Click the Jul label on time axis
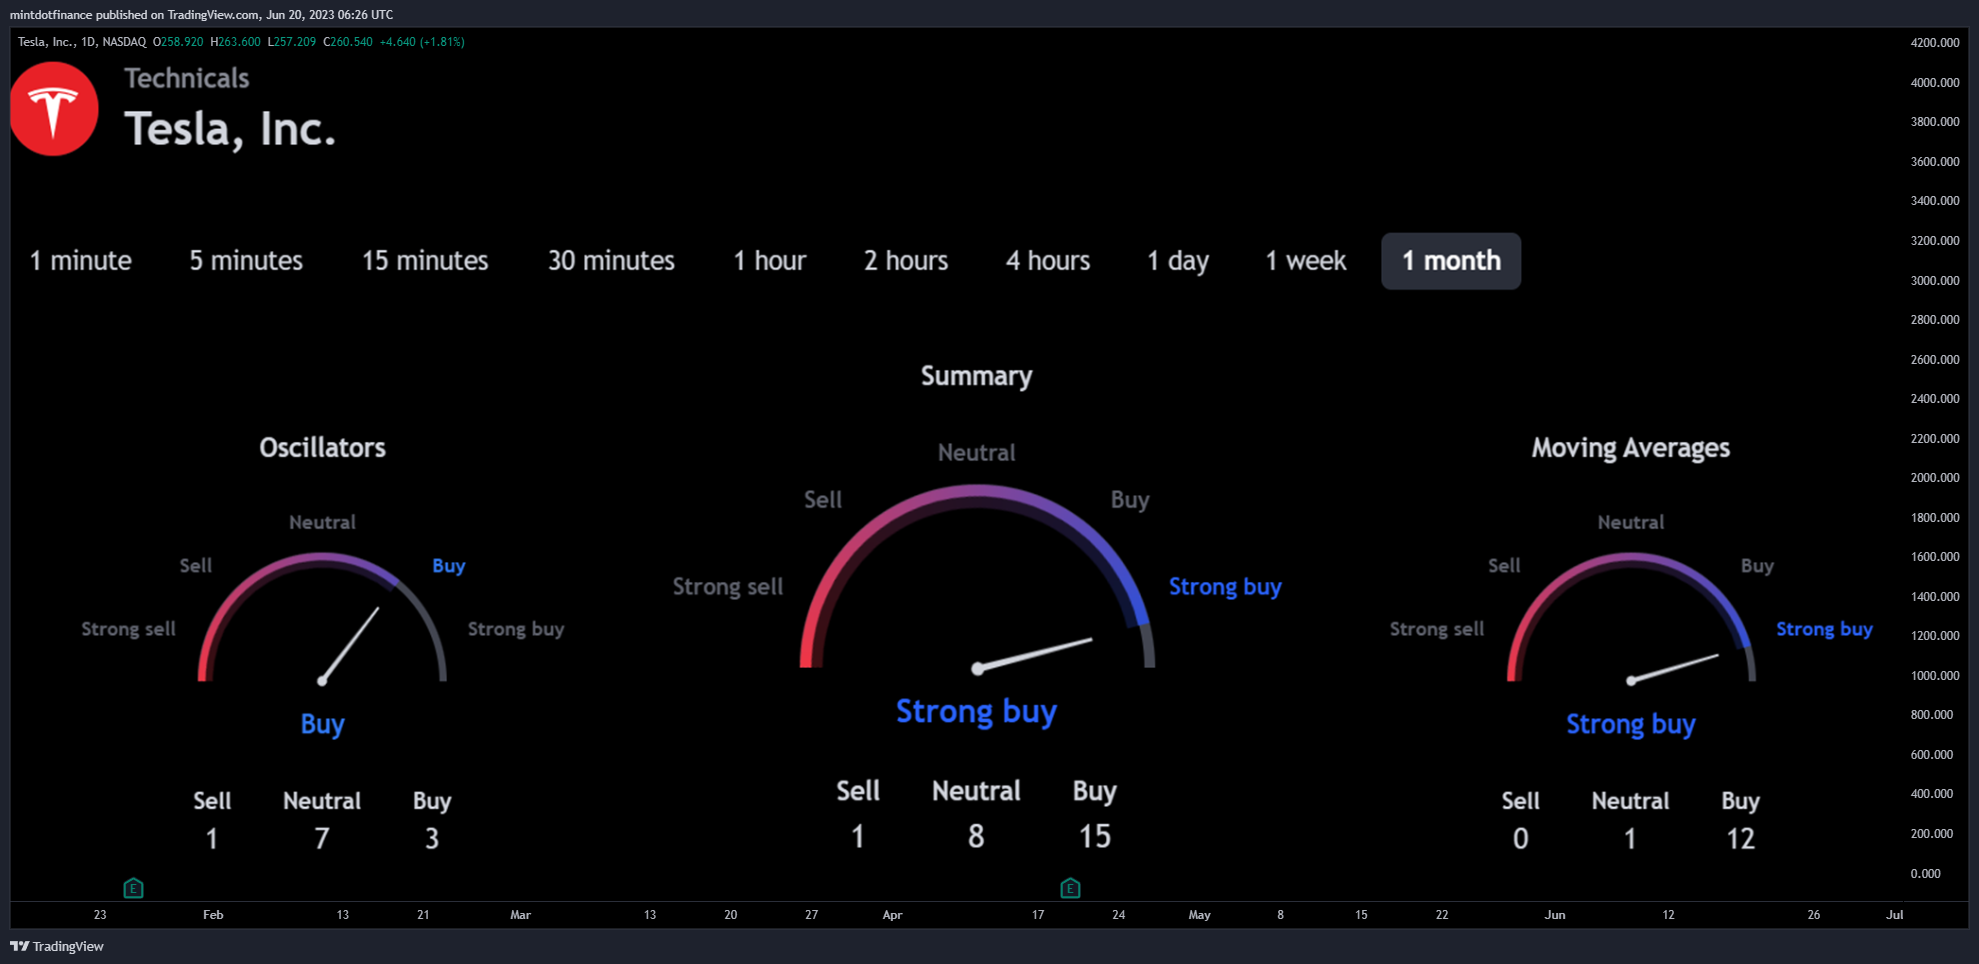The height and width of the screenshot is (964, 1979). [1894, 915]
